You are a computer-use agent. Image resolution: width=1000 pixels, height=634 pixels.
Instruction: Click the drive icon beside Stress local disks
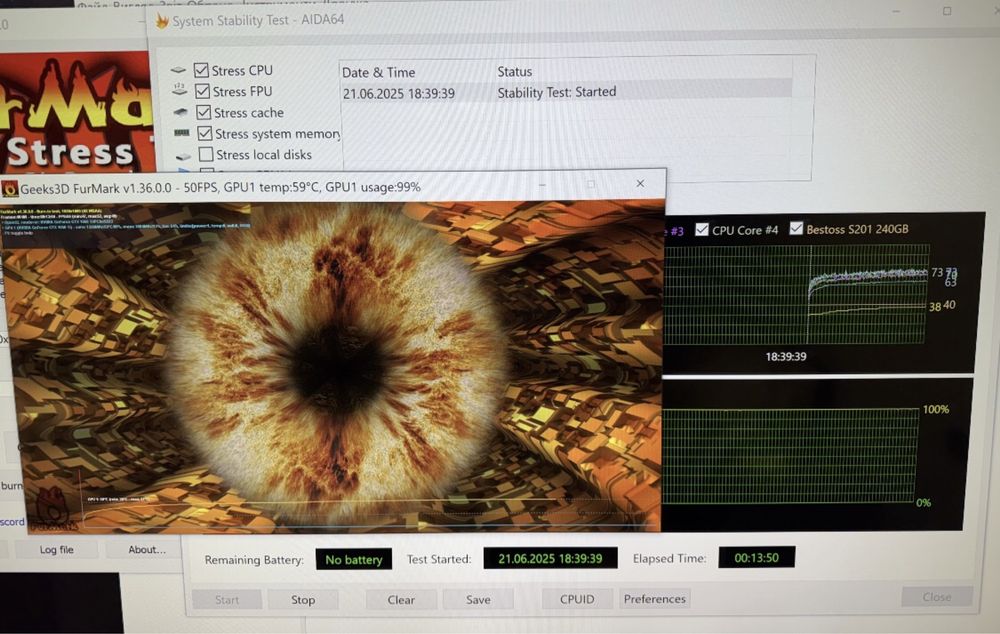[x=184, y=156]
